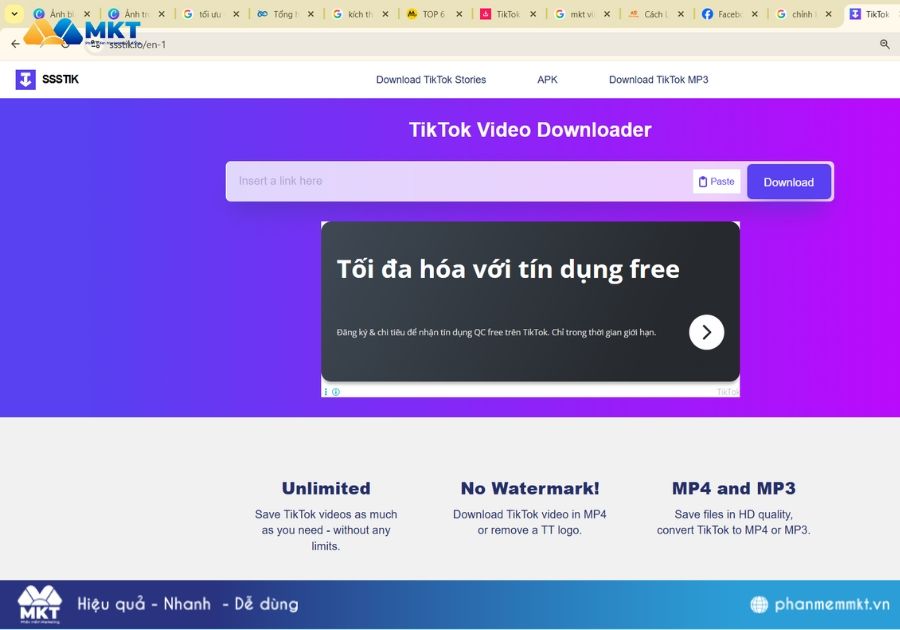Click the Download button
This screenshot has width=900, height=630.
pyautogui.click(x=788, y=181)
